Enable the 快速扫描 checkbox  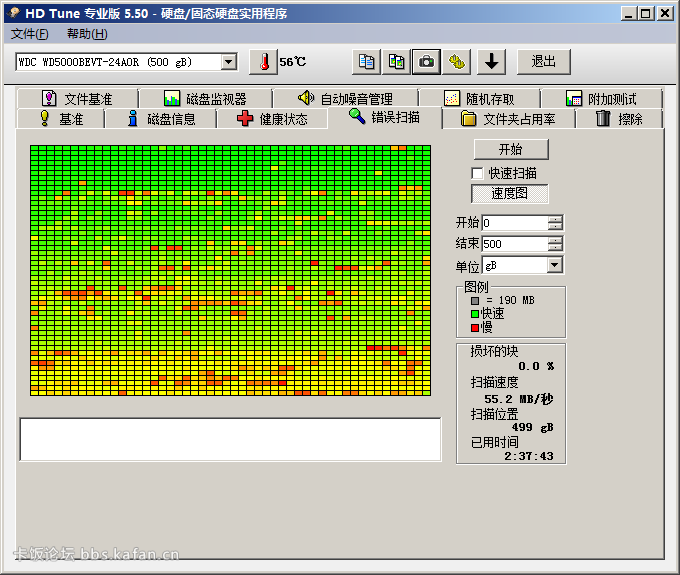pyautogui.click(x=477, y=173)
